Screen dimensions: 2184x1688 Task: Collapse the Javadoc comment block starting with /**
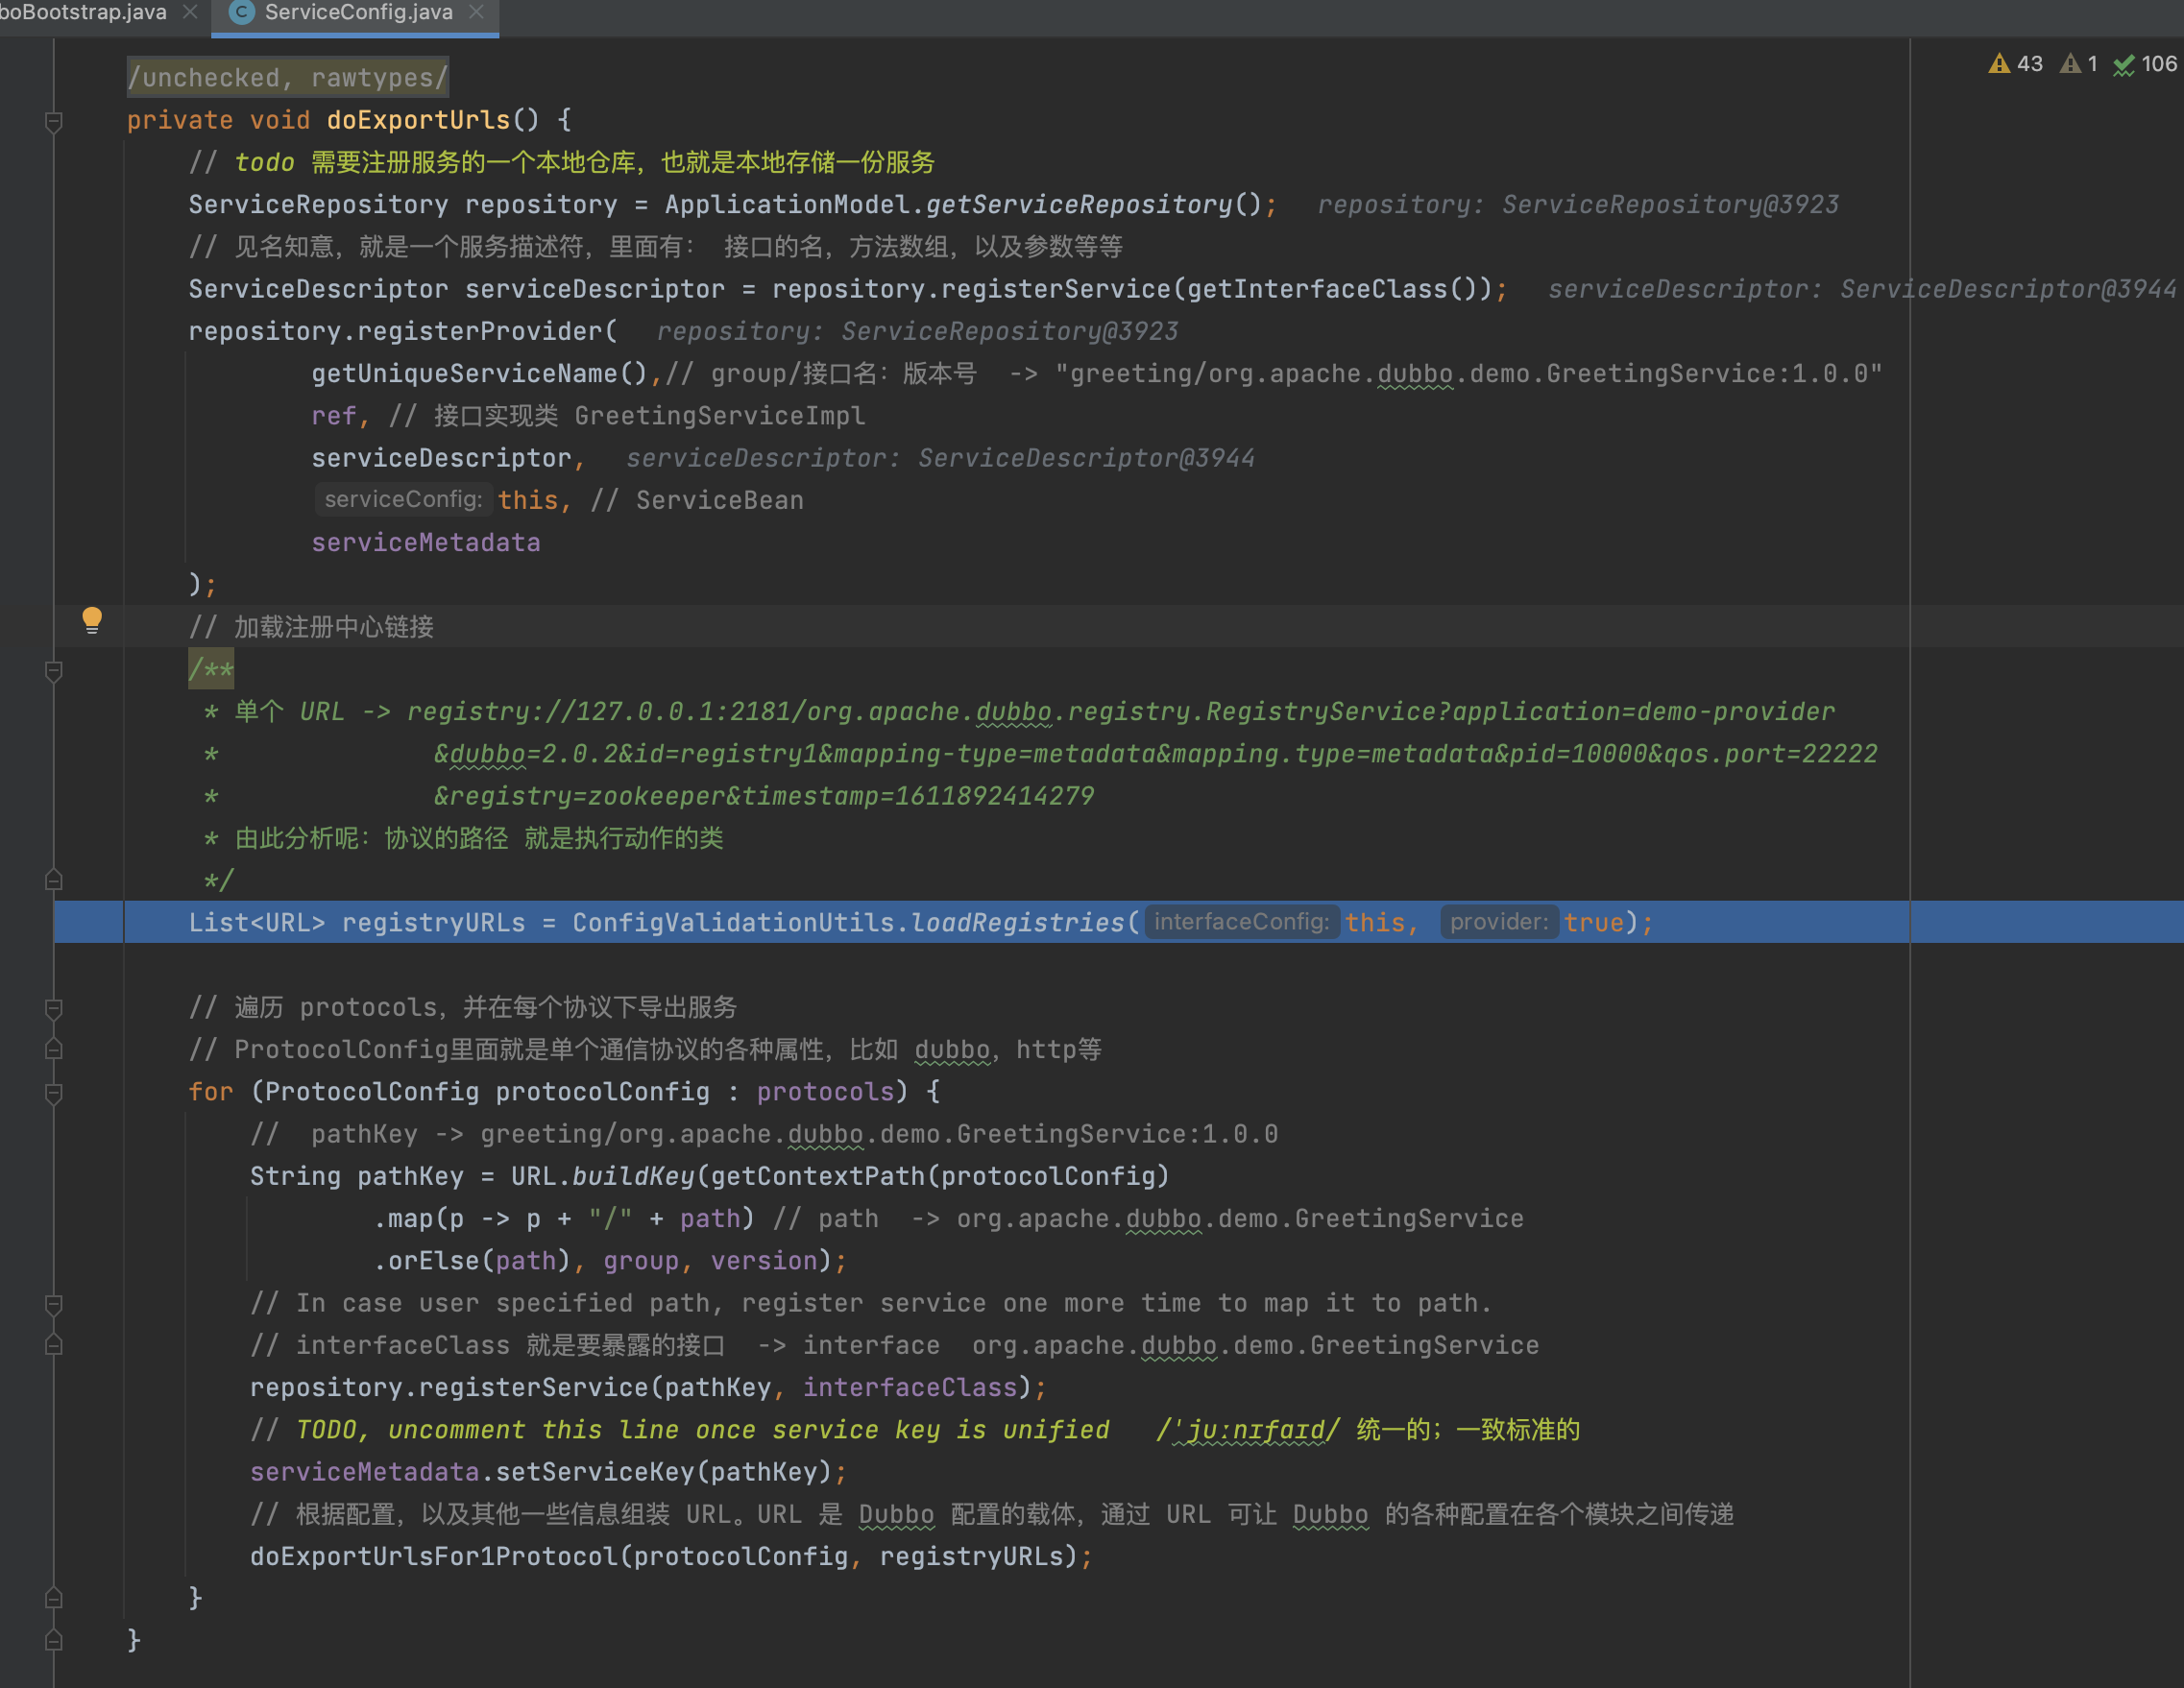(x=54, y=671)
